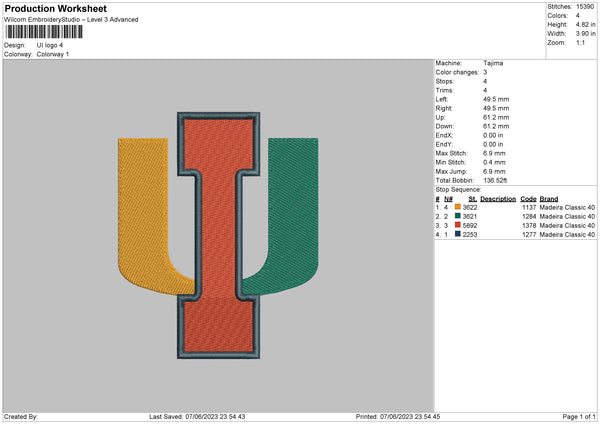Click the Width value 3.90 in

pyautogui.click(x=585, y=34)
